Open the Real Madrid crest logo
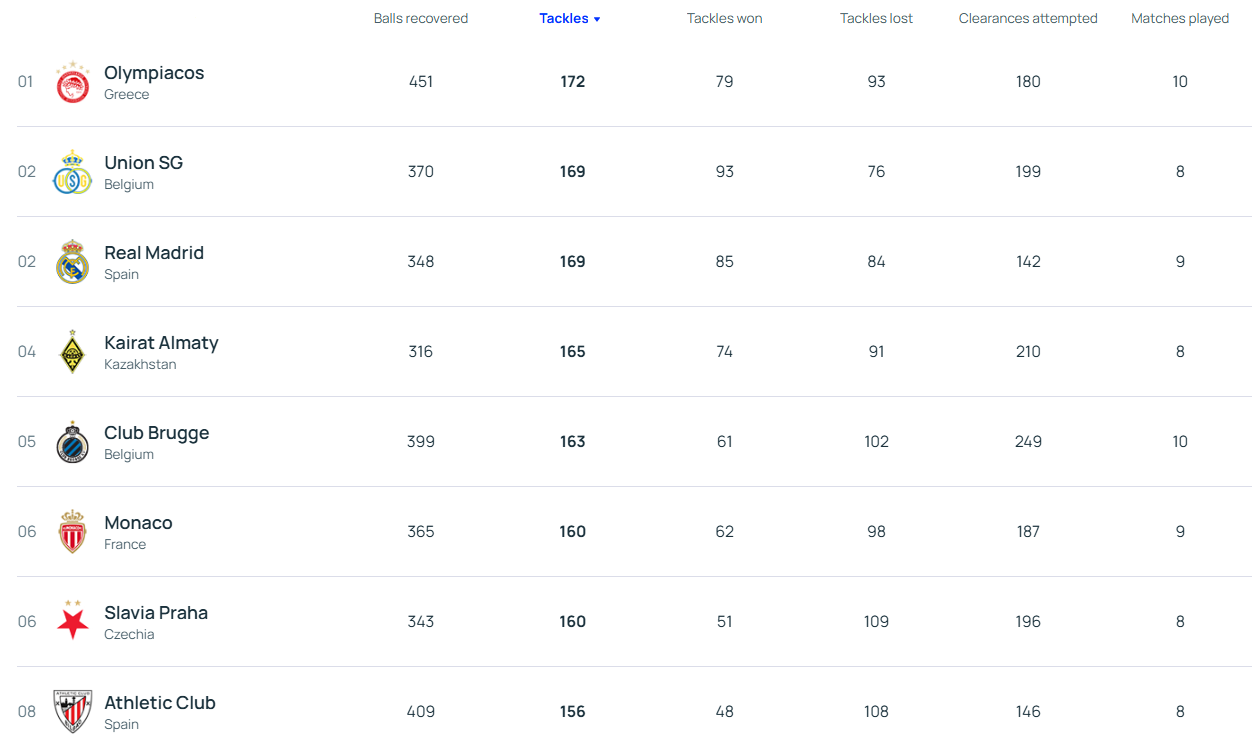Viewport: 1252px width, 747px height. [72, 262]
